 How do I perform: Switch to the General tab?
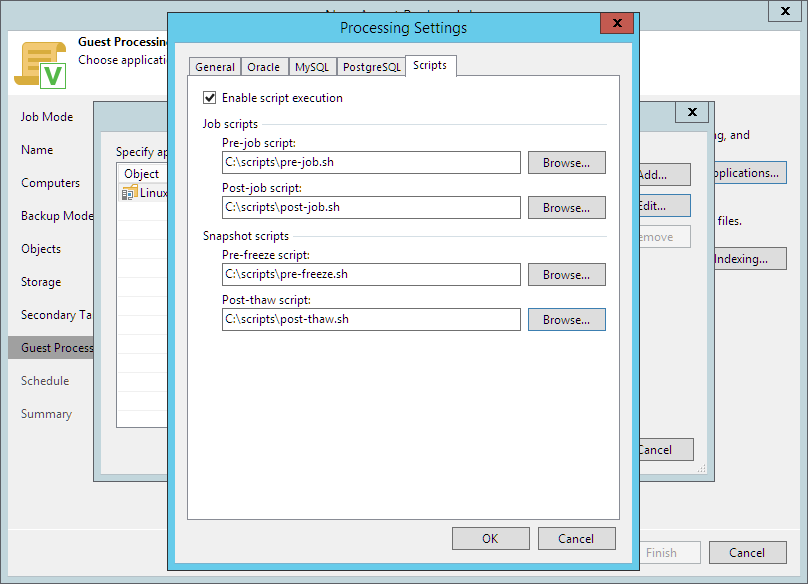coord(215,67)
